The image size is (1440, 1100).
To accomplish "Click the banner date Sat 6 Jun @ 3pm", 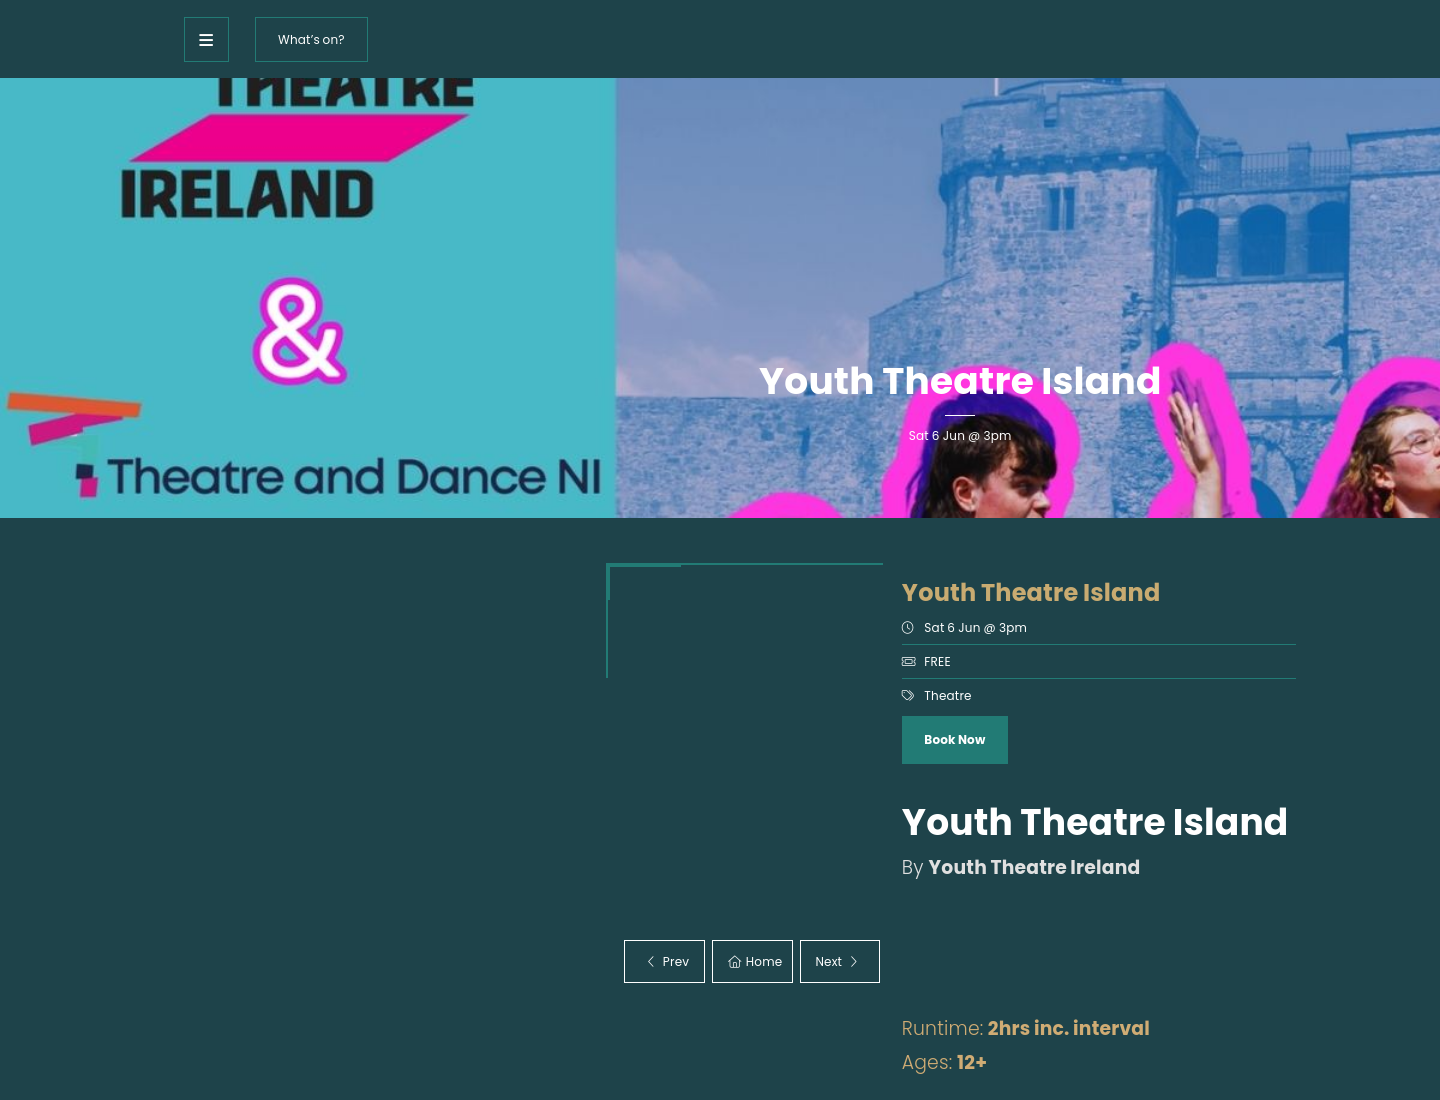I will click(x=960, y=436).
